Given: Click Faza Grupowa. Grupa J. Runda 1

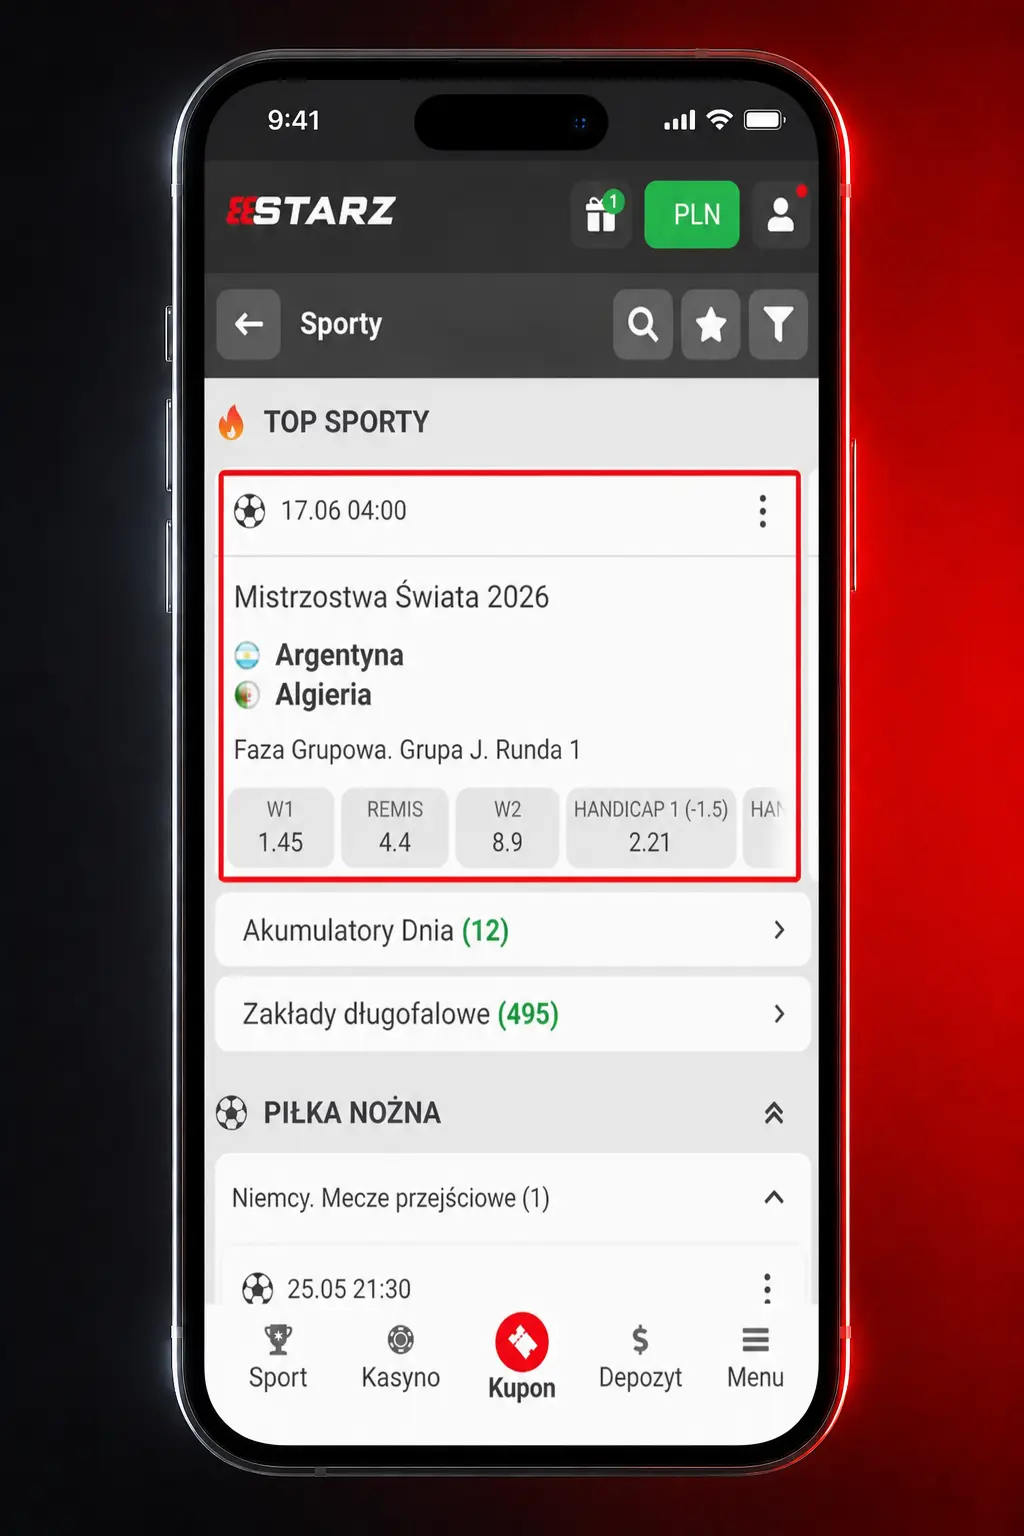Looking at the screenshot, I should [x=407, y=750].
